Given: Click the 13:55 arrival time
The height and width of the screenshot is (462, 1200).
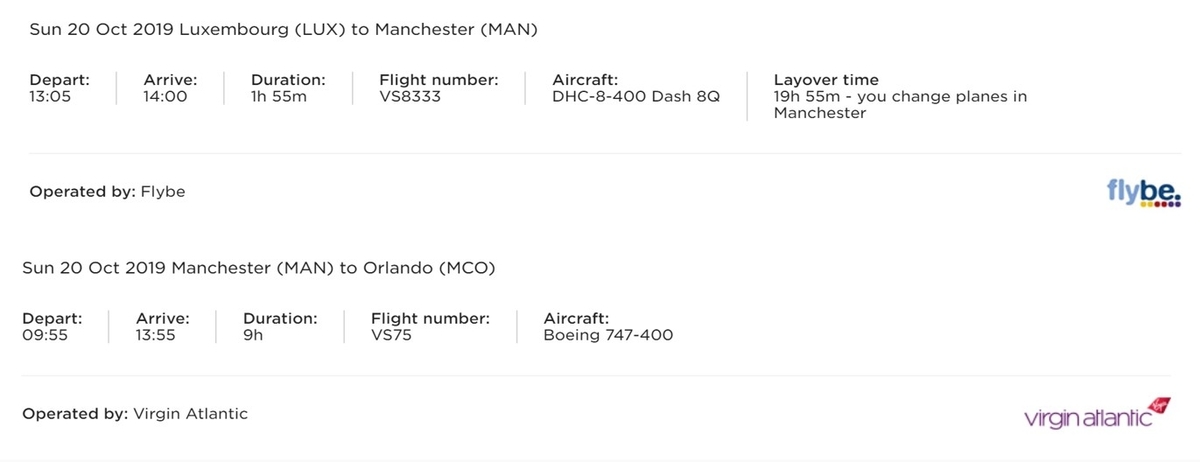Looking at the screenshot, I should click(x=156, y=335).
